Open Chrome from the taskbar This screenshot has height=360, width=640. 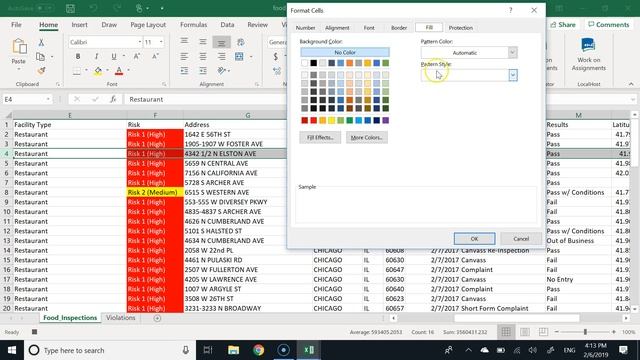[258, 350]
